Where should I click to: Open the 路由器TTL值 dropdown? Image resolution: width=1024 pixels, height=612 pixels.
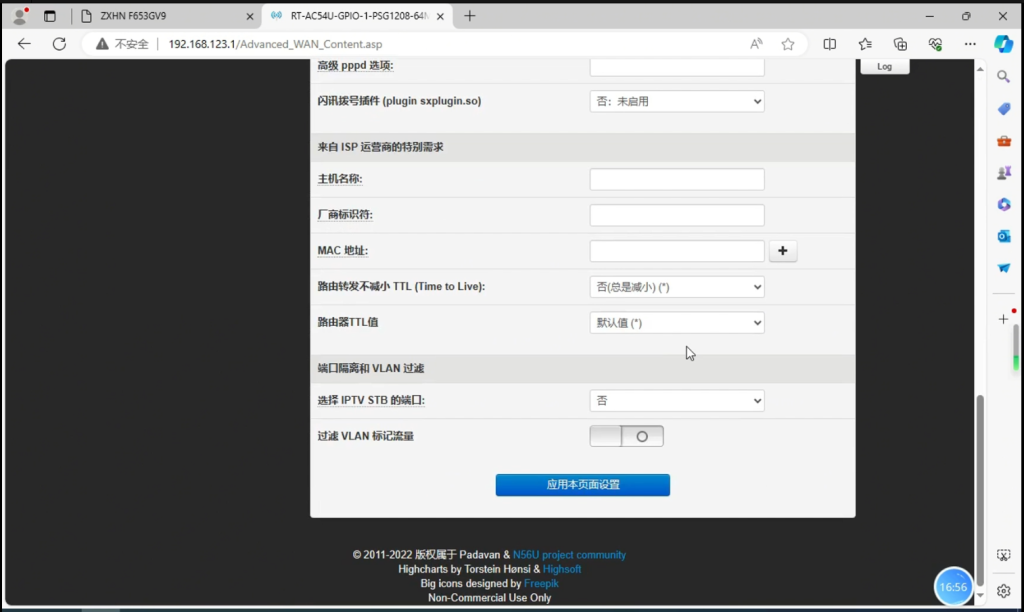point(677,323)
